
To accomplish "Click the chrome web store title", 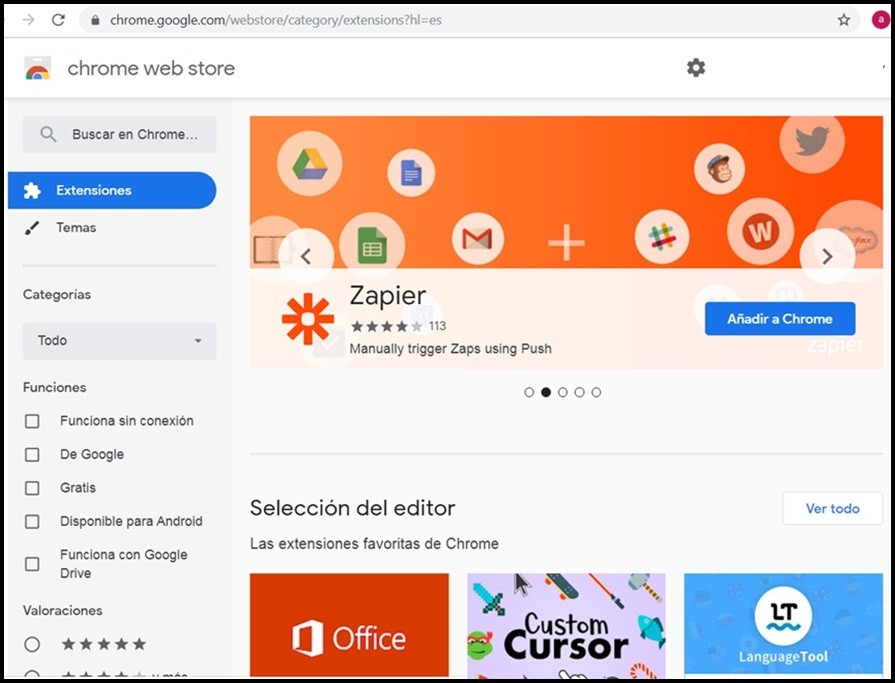I will coord(151,68).
